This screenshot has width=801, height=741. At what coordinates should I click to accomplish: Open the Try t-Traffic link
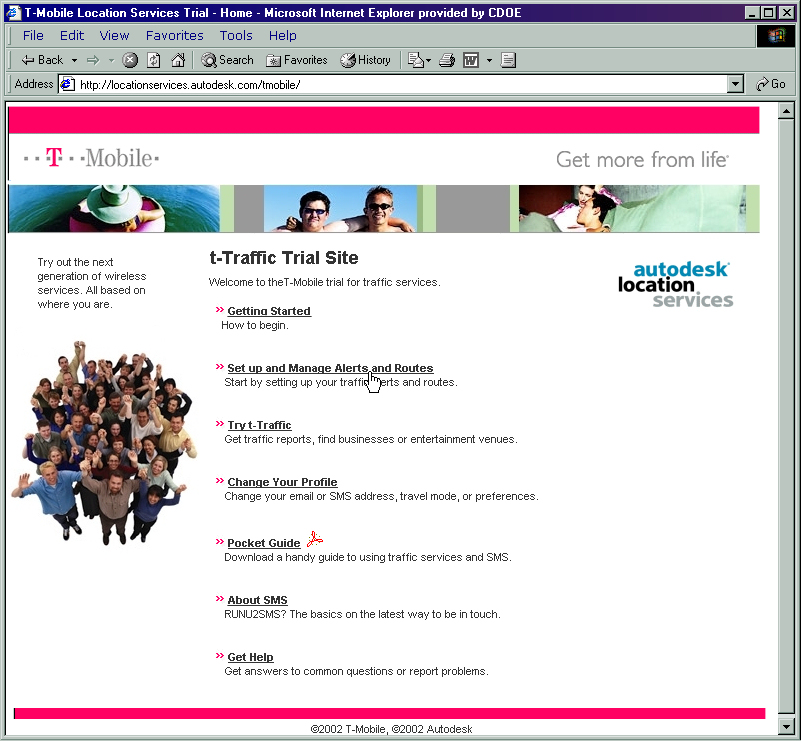(260, 425)
